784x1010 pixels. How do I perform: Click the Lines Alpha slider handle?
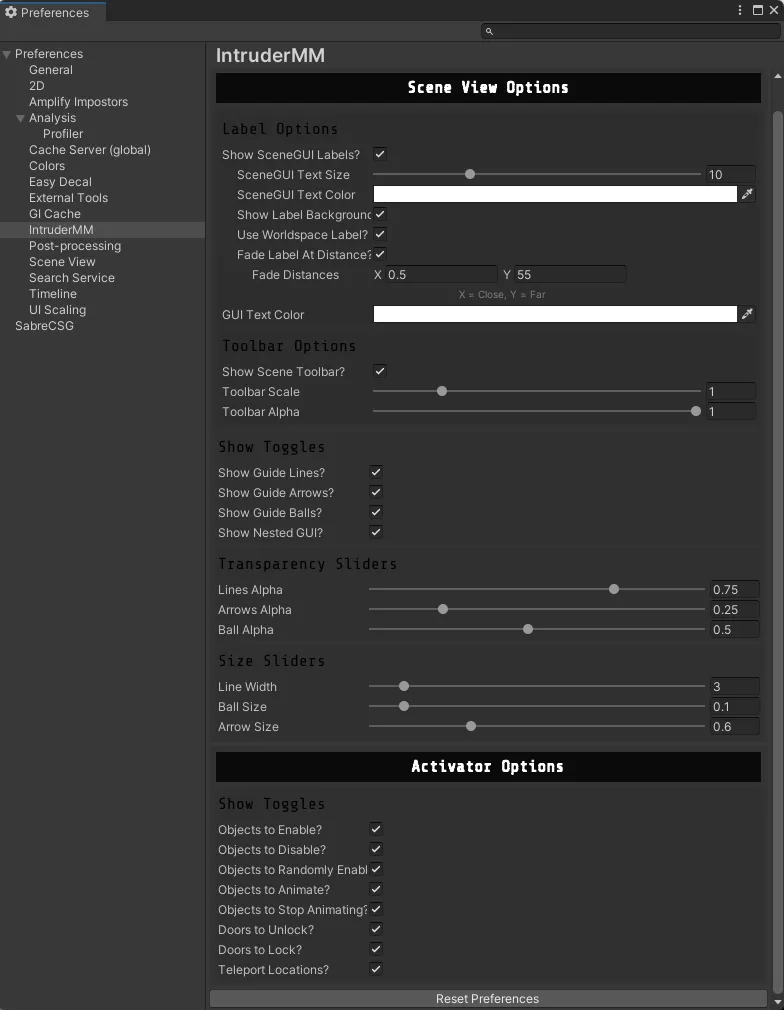614,589
